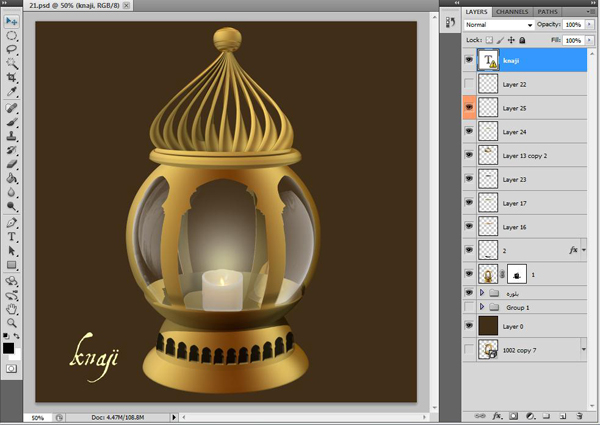This screenshot has height=425, width=600.
Task: Select the Crop tool
Action: (12, 77)
